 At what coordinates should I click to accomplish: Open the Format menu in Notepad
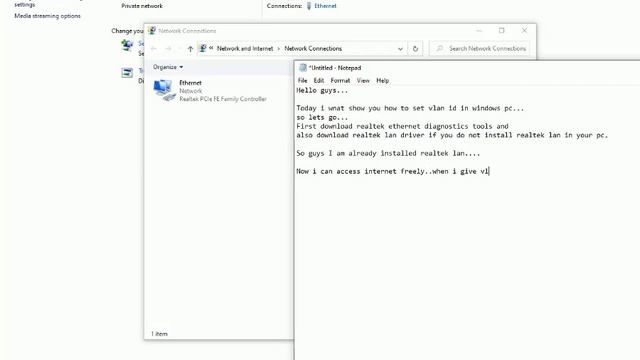pos(340,80)
